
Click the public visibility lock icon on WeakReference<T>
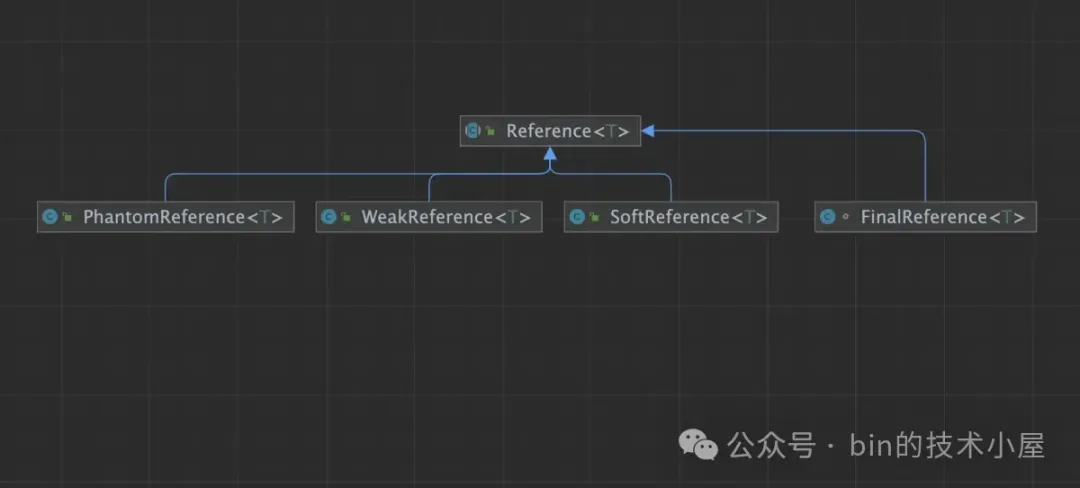click(x=346, y=217)
